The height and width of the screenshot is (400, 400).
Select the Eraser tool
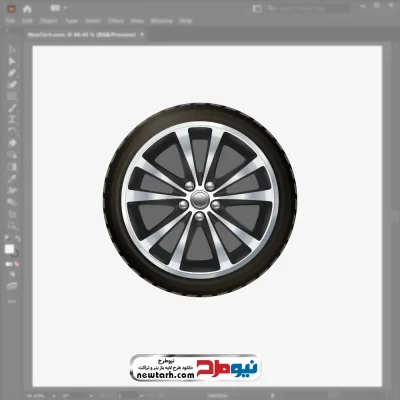(12, 143)
